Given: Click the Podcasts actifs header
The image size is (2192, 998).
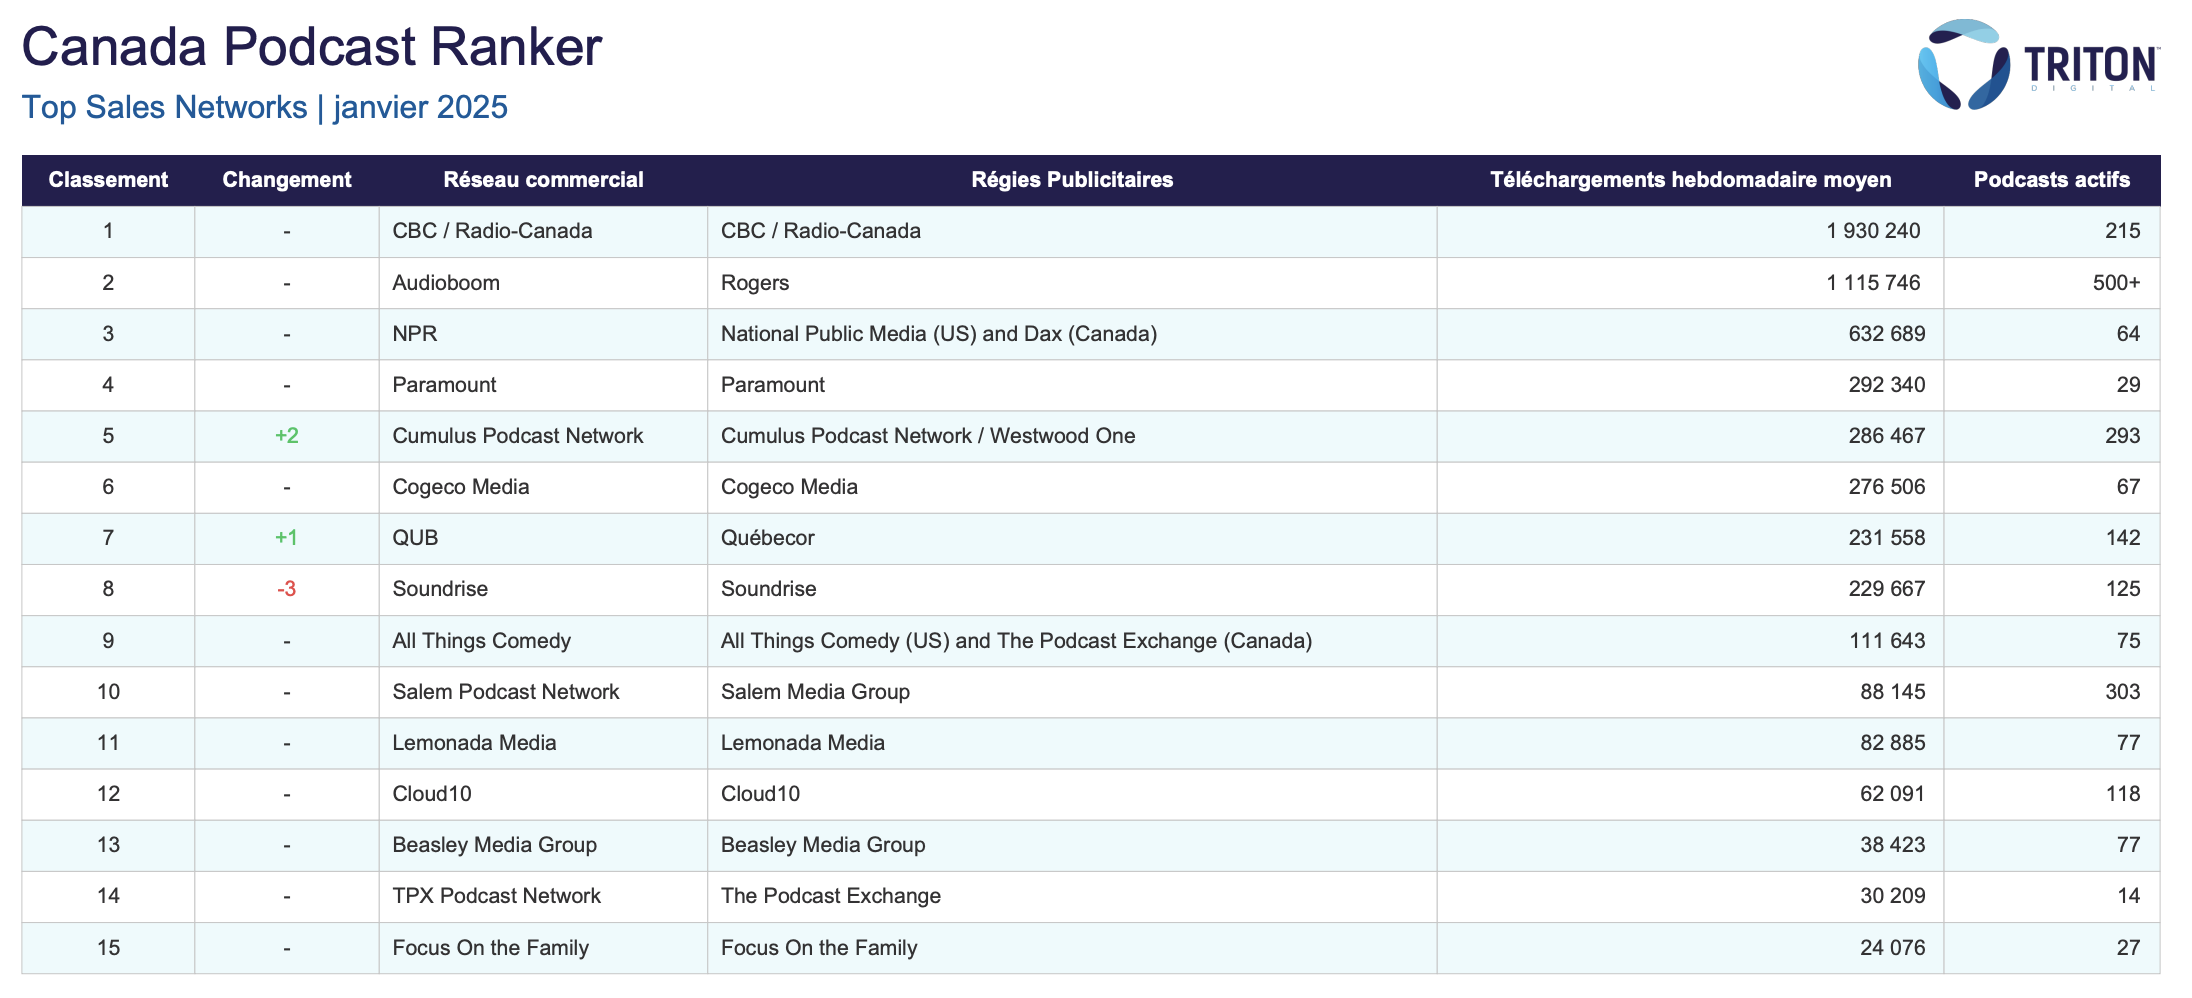Looking at the screenshot, I should [x=2051, y=180].
